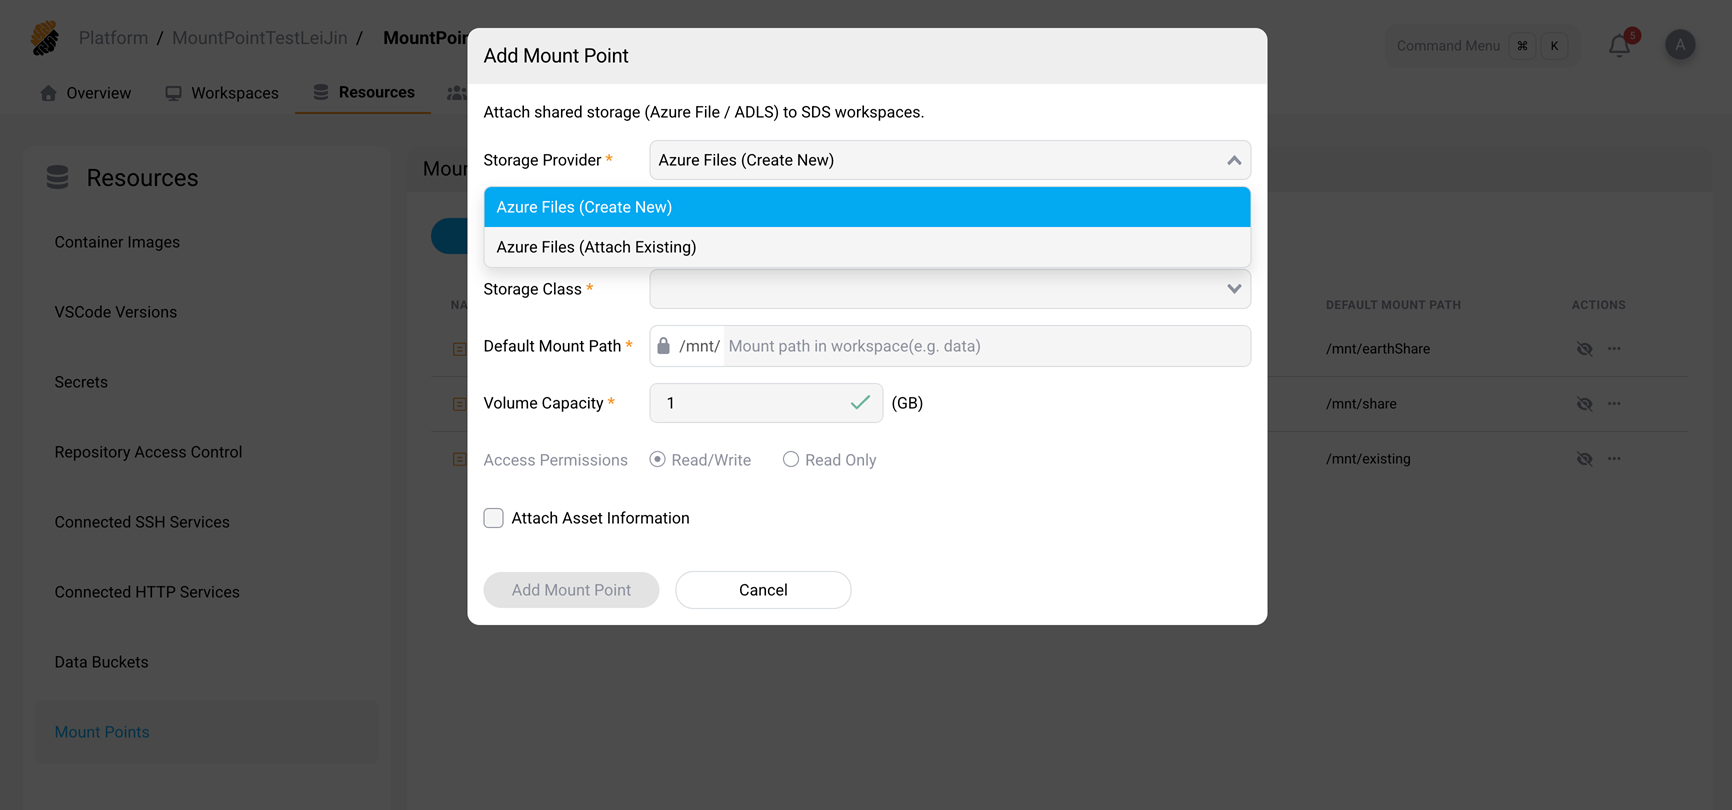Open Secrets in sidebar
1732x810 pixels.
[81, 382]
